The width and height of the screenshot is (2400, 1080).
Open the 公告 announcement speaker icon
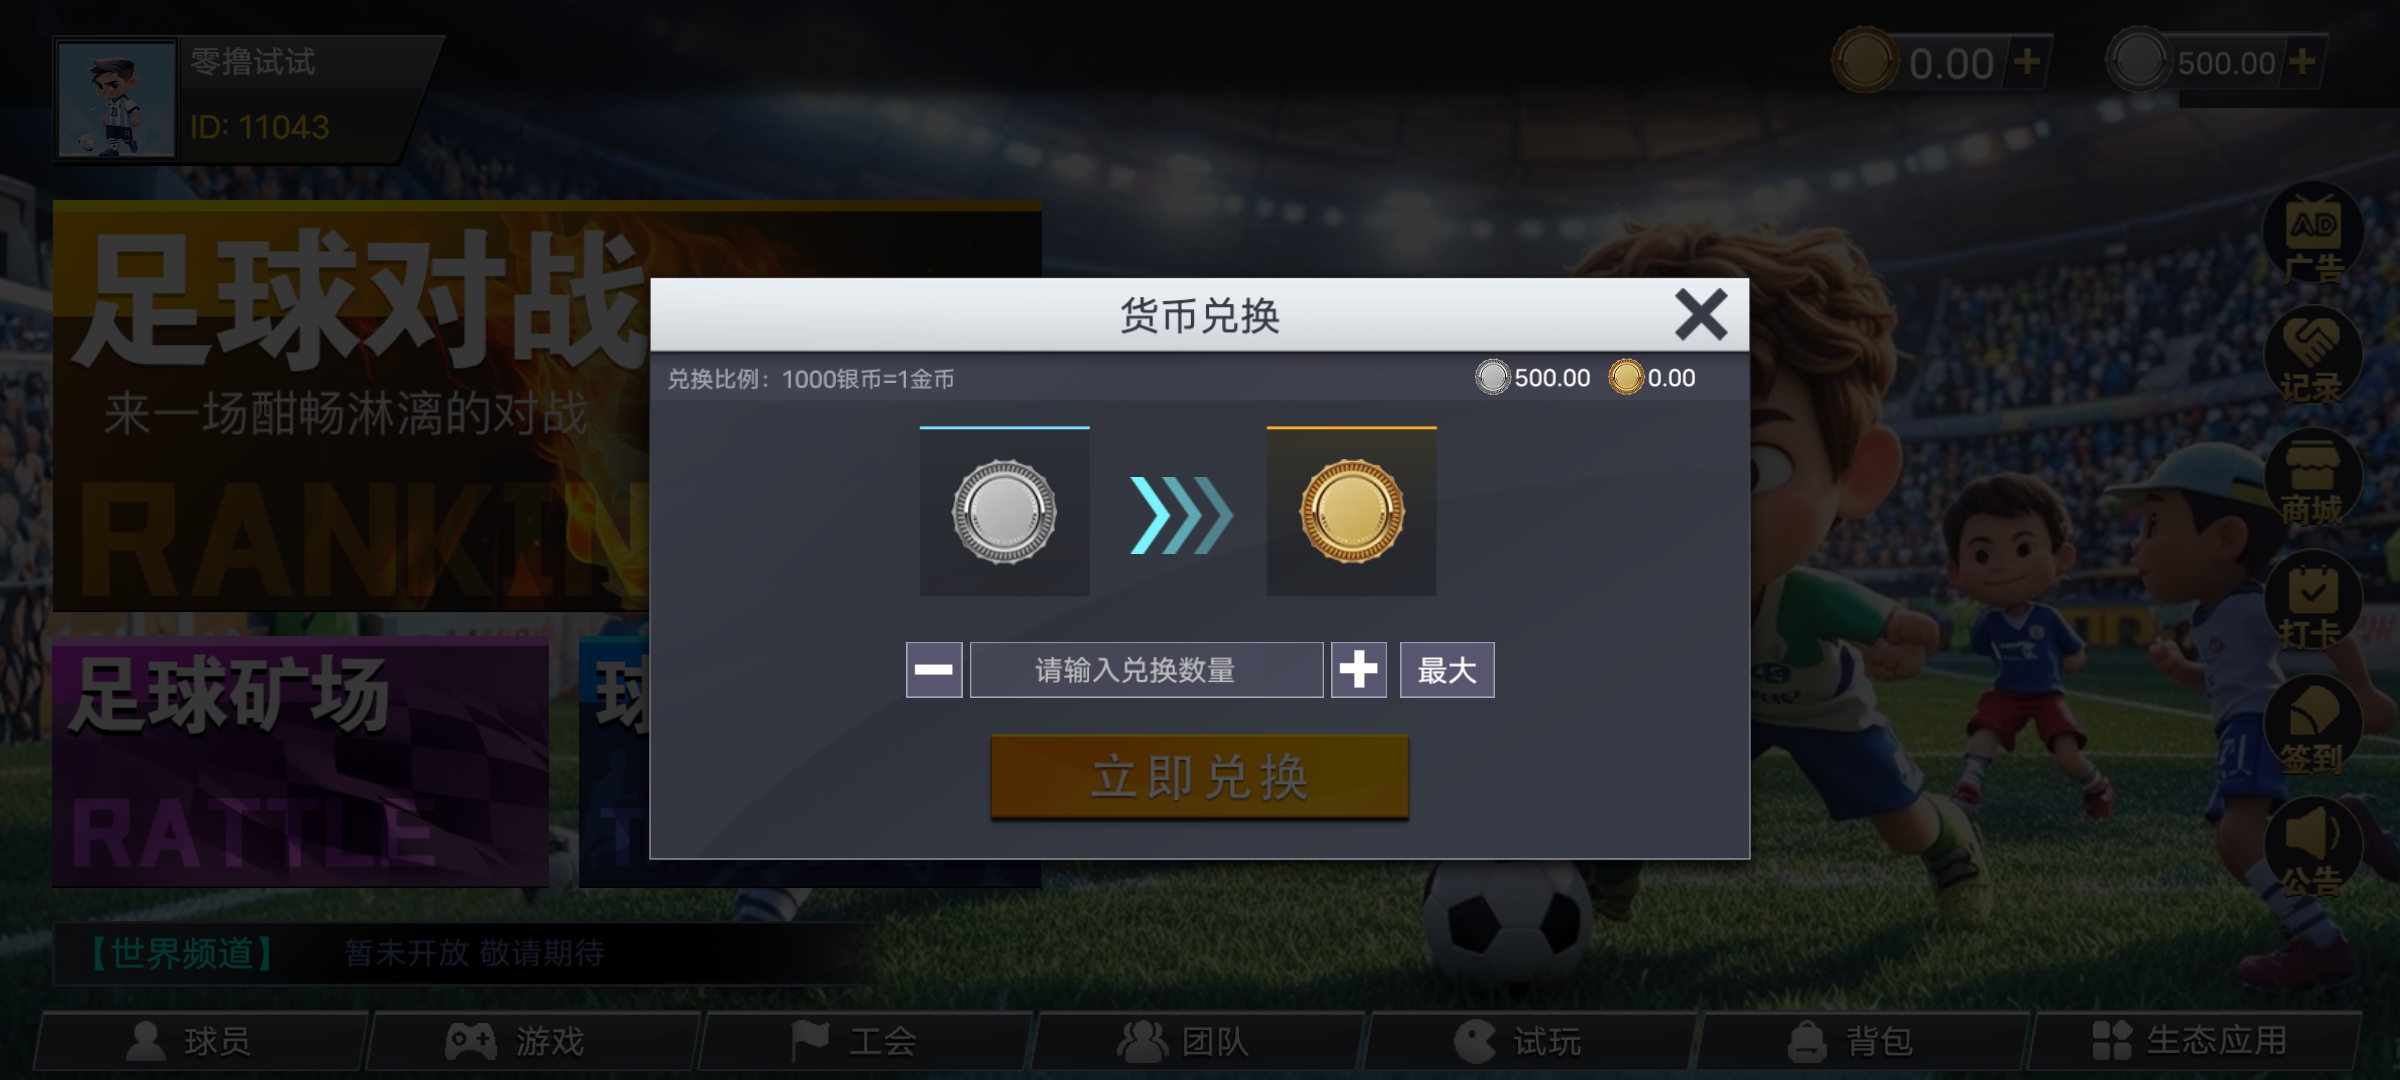(x=2313, y=849)
